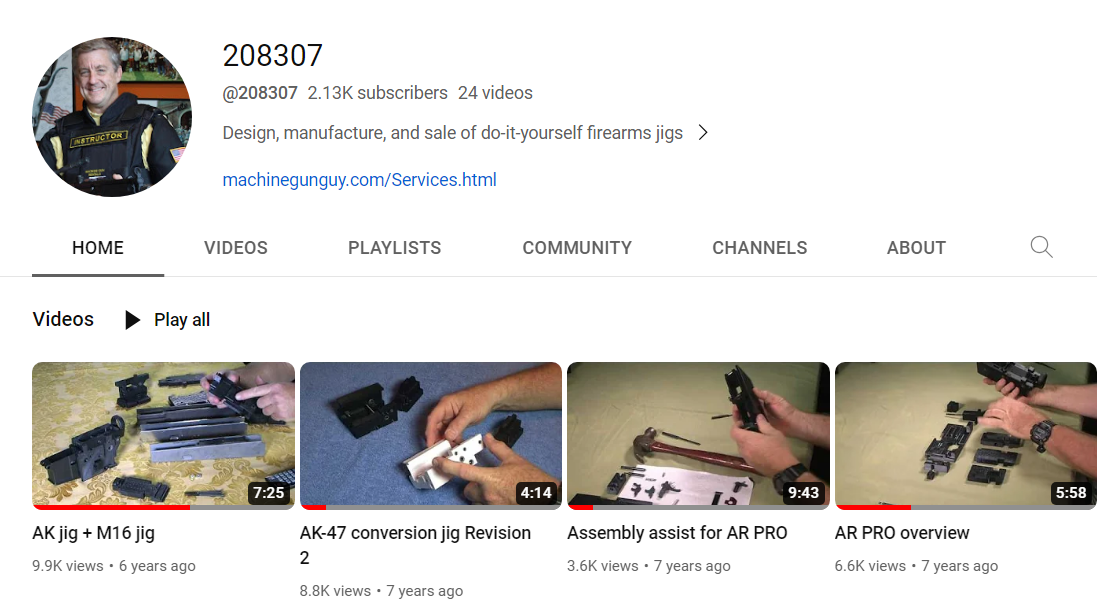This screenshot has width=1097, height=616.
Task: Open the PLAYLISTS tab
Action: pos(395,248)
